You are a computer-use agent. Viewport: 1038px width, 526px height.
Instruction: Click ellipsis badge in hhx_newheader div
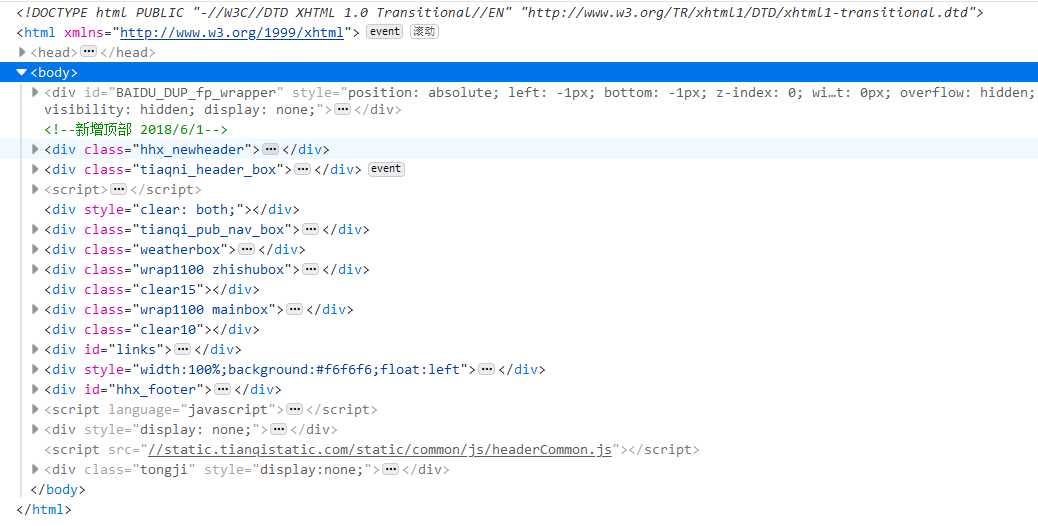271,149
